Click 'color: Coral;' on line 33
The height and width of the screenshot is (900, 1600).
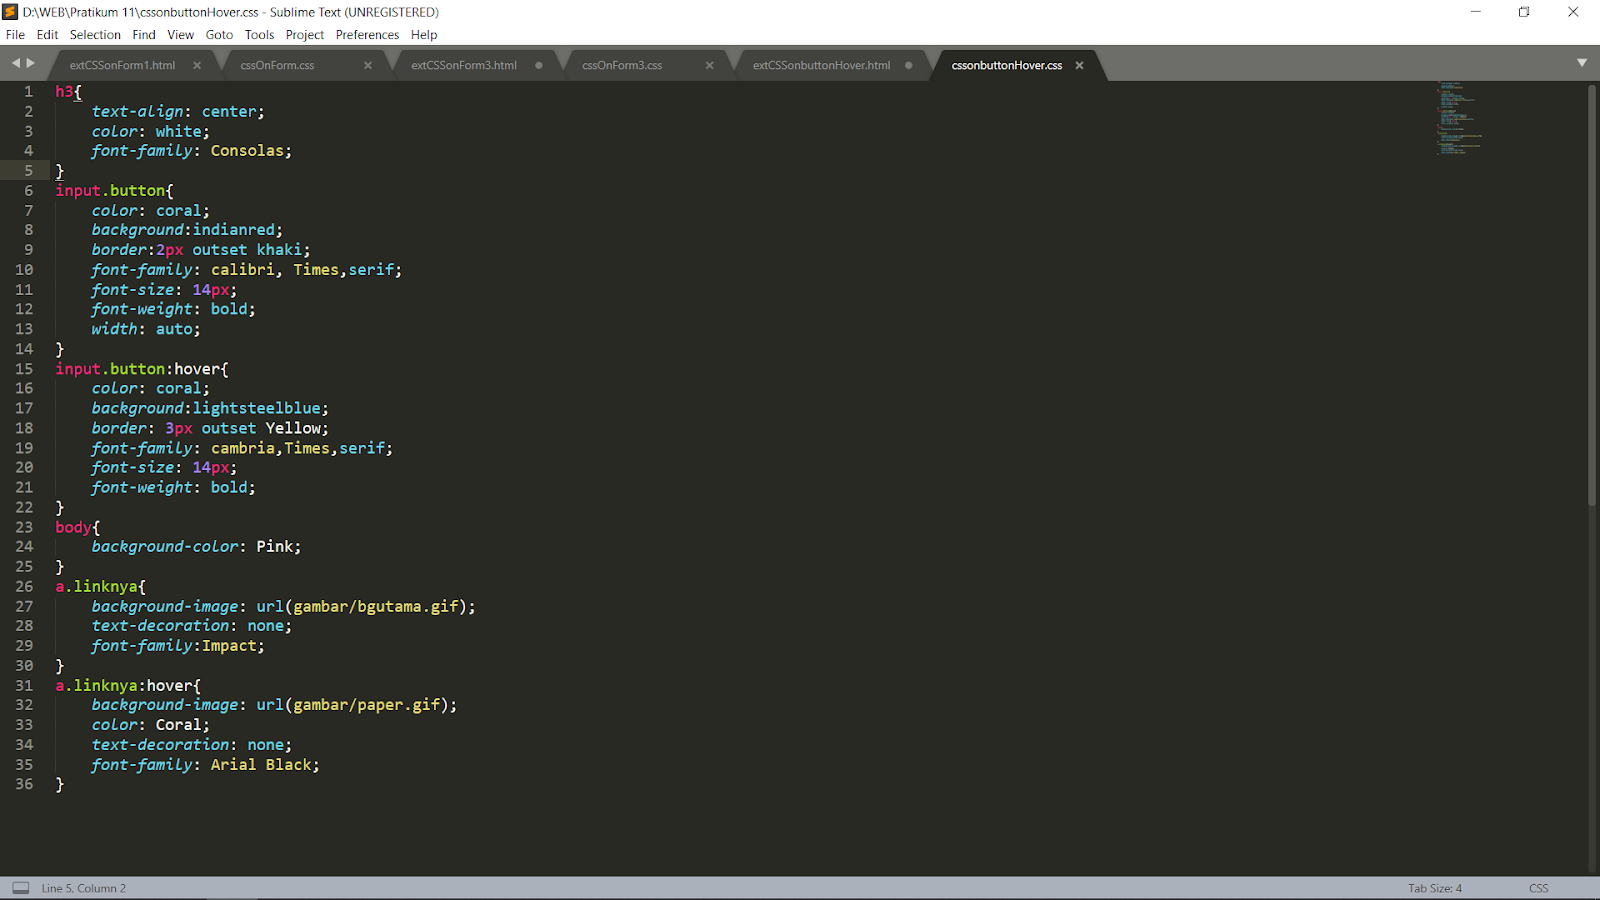(151, 725)
